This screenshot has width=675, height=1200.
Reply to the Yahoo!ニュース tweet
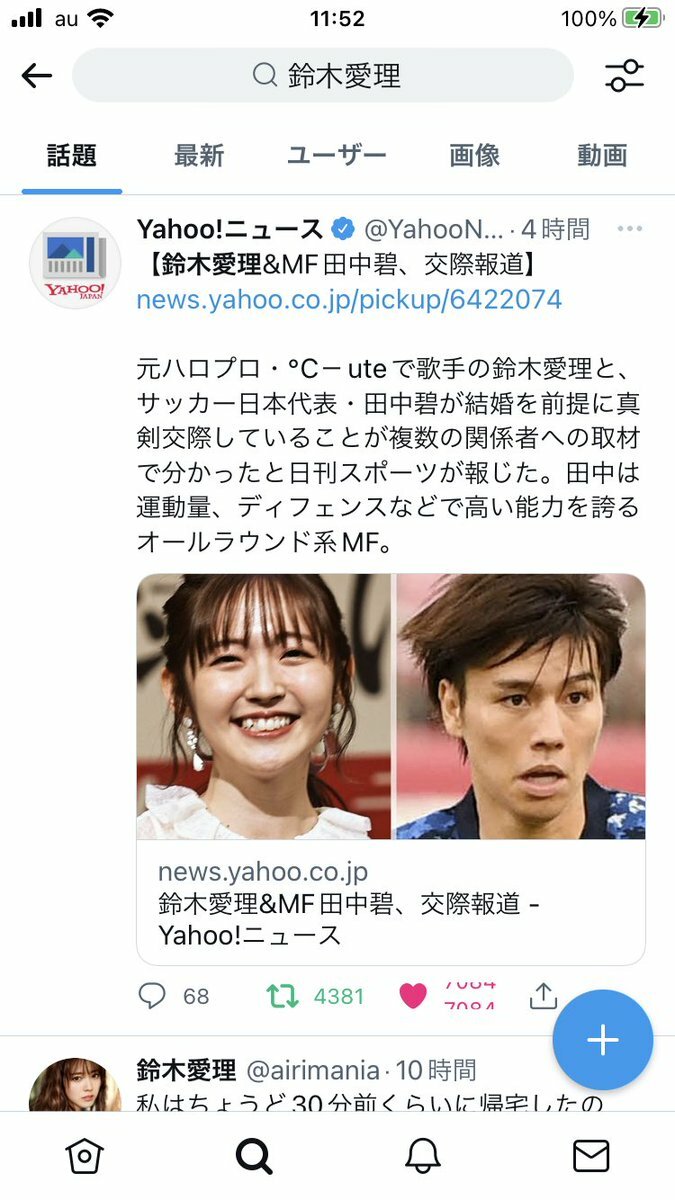pyautogui.click(x=151, y=996)
